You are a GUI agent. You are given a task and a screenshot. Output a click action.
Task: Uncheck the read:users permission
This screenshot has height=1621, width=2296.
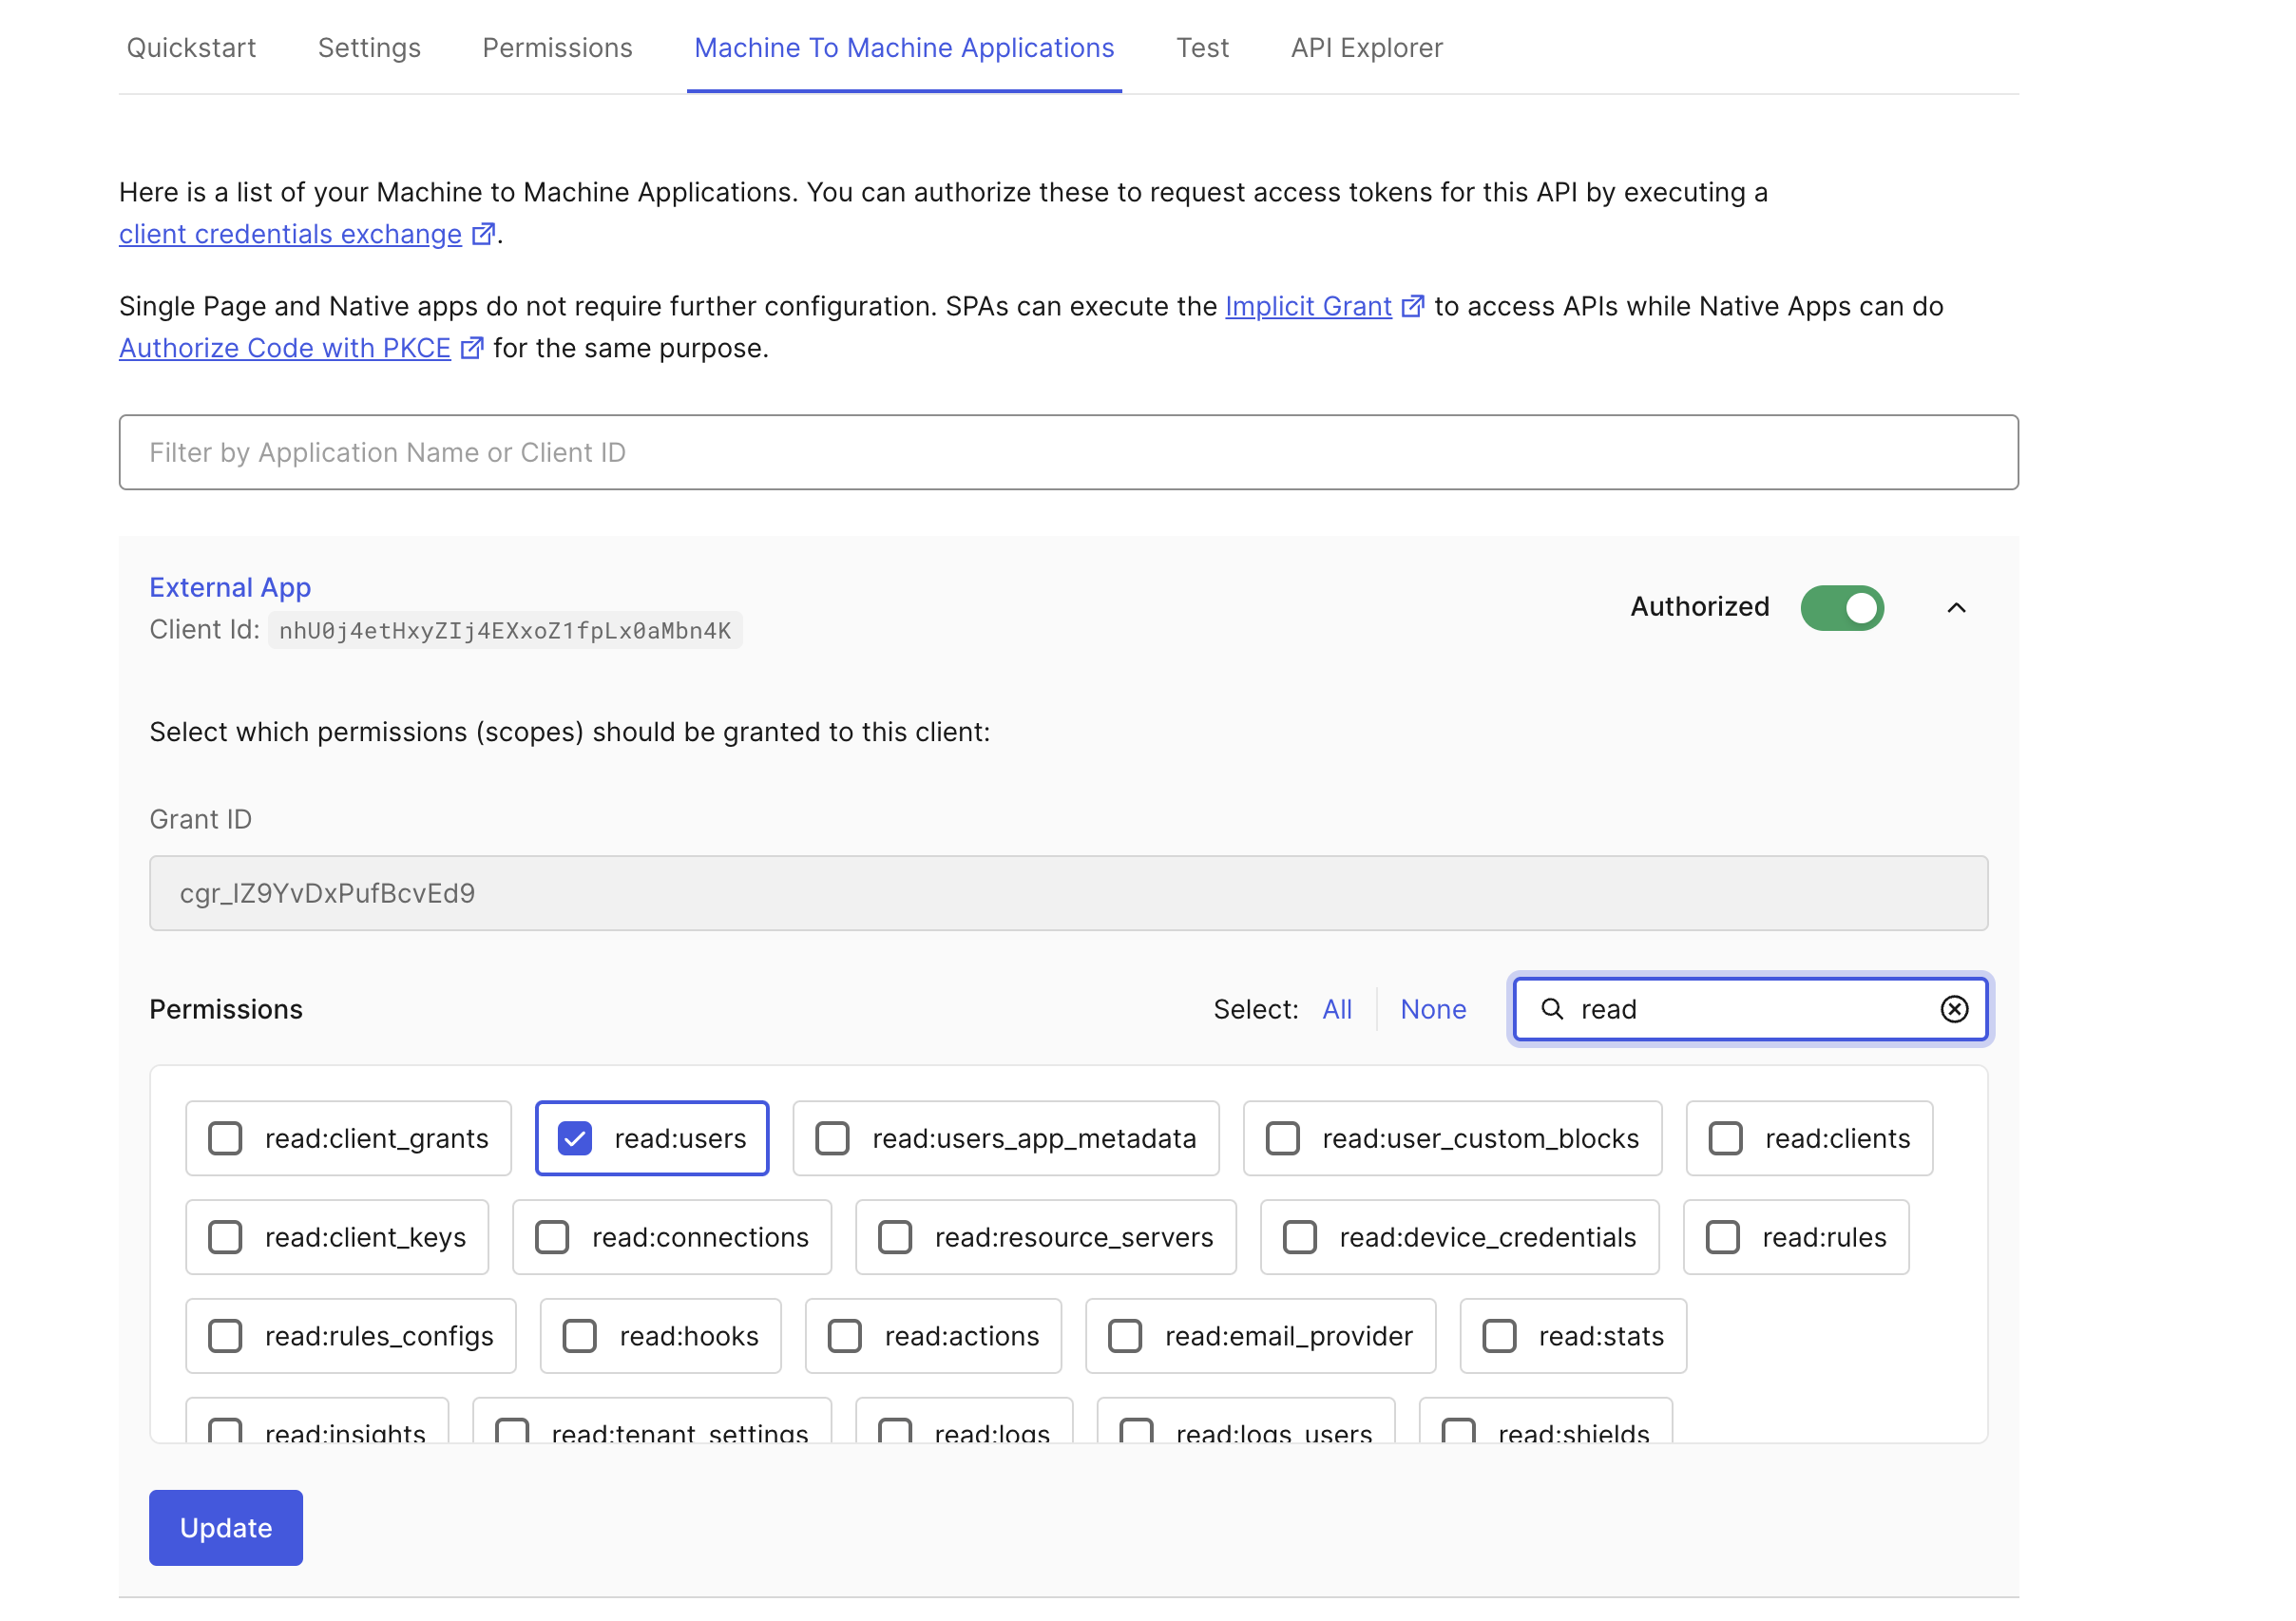coord(575,1138)
